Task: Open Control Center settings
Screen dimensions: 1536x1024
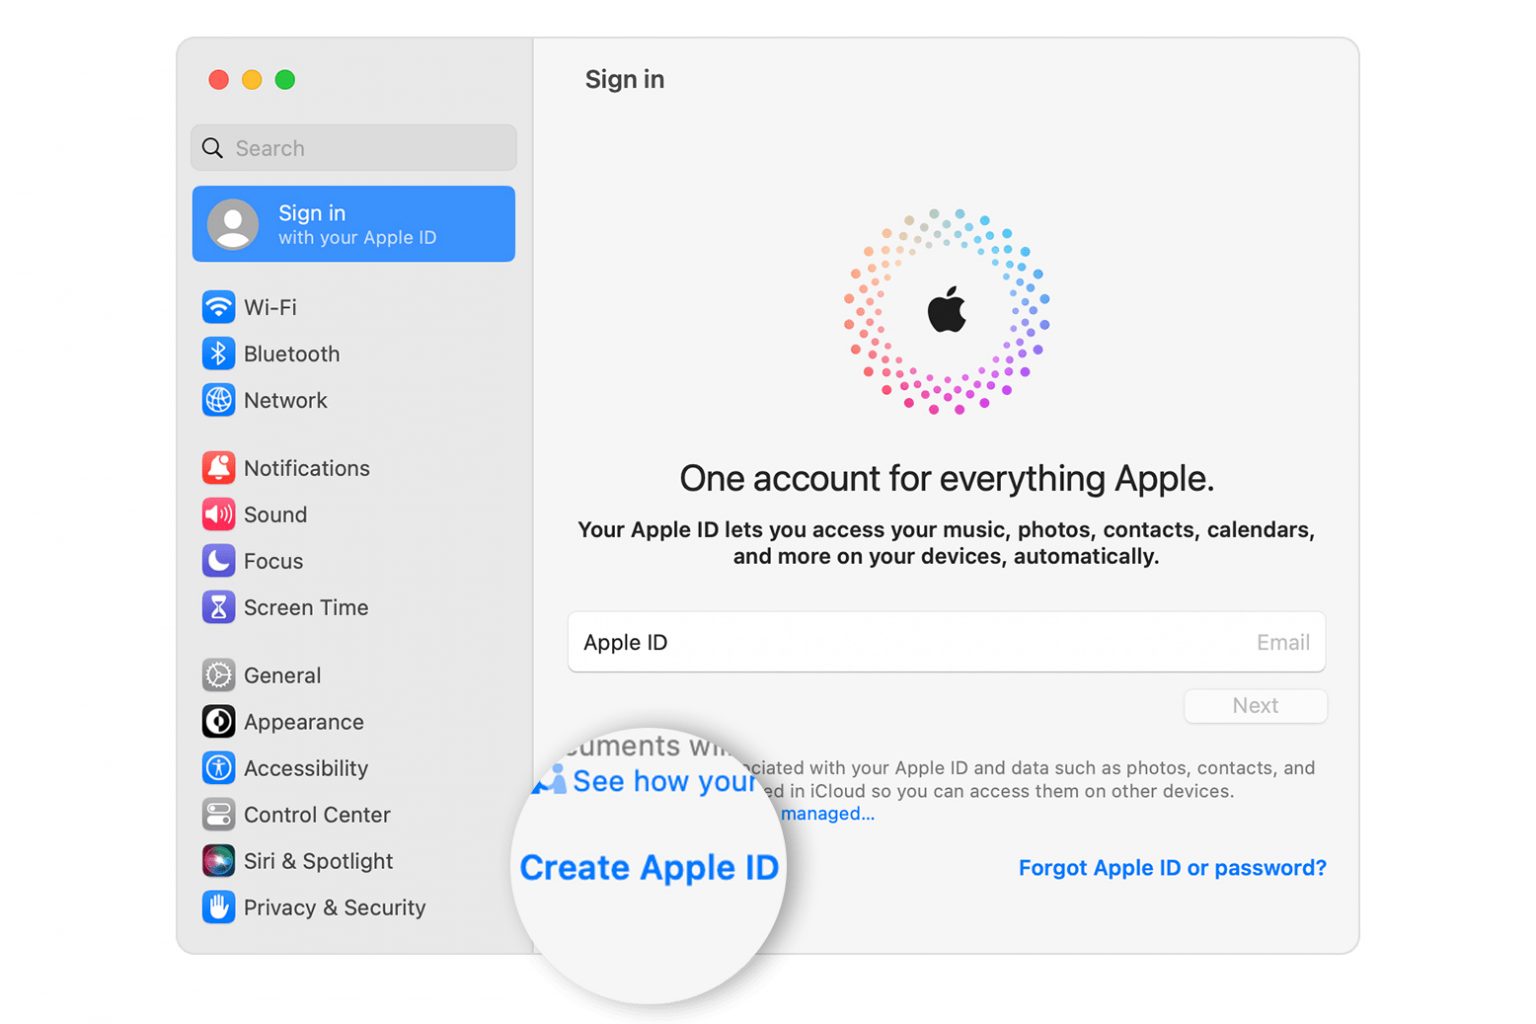Action: 316,814
